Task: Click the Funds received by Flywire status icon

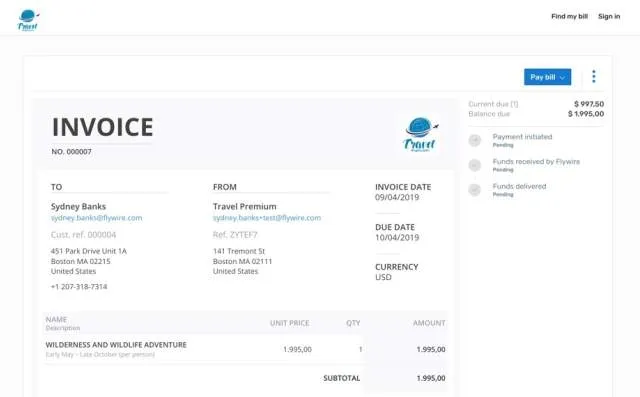Action: pyautogui.click(x=475, y=165)
